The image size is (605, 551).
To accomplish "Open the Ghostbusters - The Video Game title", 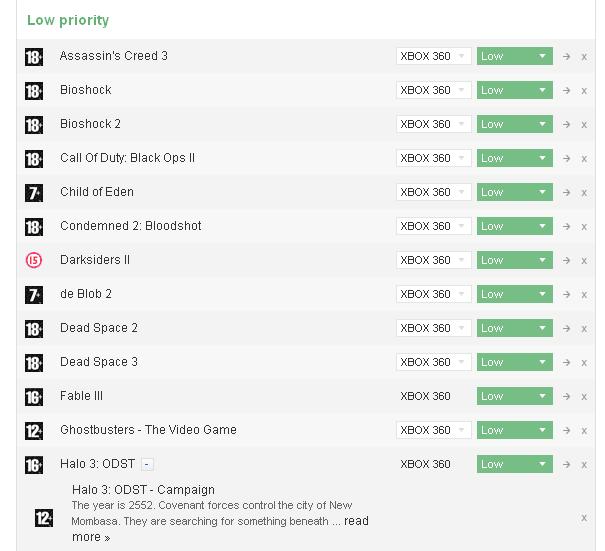I will [x=149, y=430].
